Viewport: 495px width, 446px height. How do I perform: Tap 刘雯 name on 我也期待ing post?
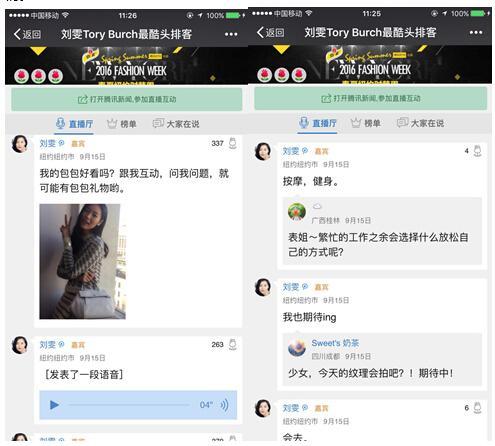(291, 287)
